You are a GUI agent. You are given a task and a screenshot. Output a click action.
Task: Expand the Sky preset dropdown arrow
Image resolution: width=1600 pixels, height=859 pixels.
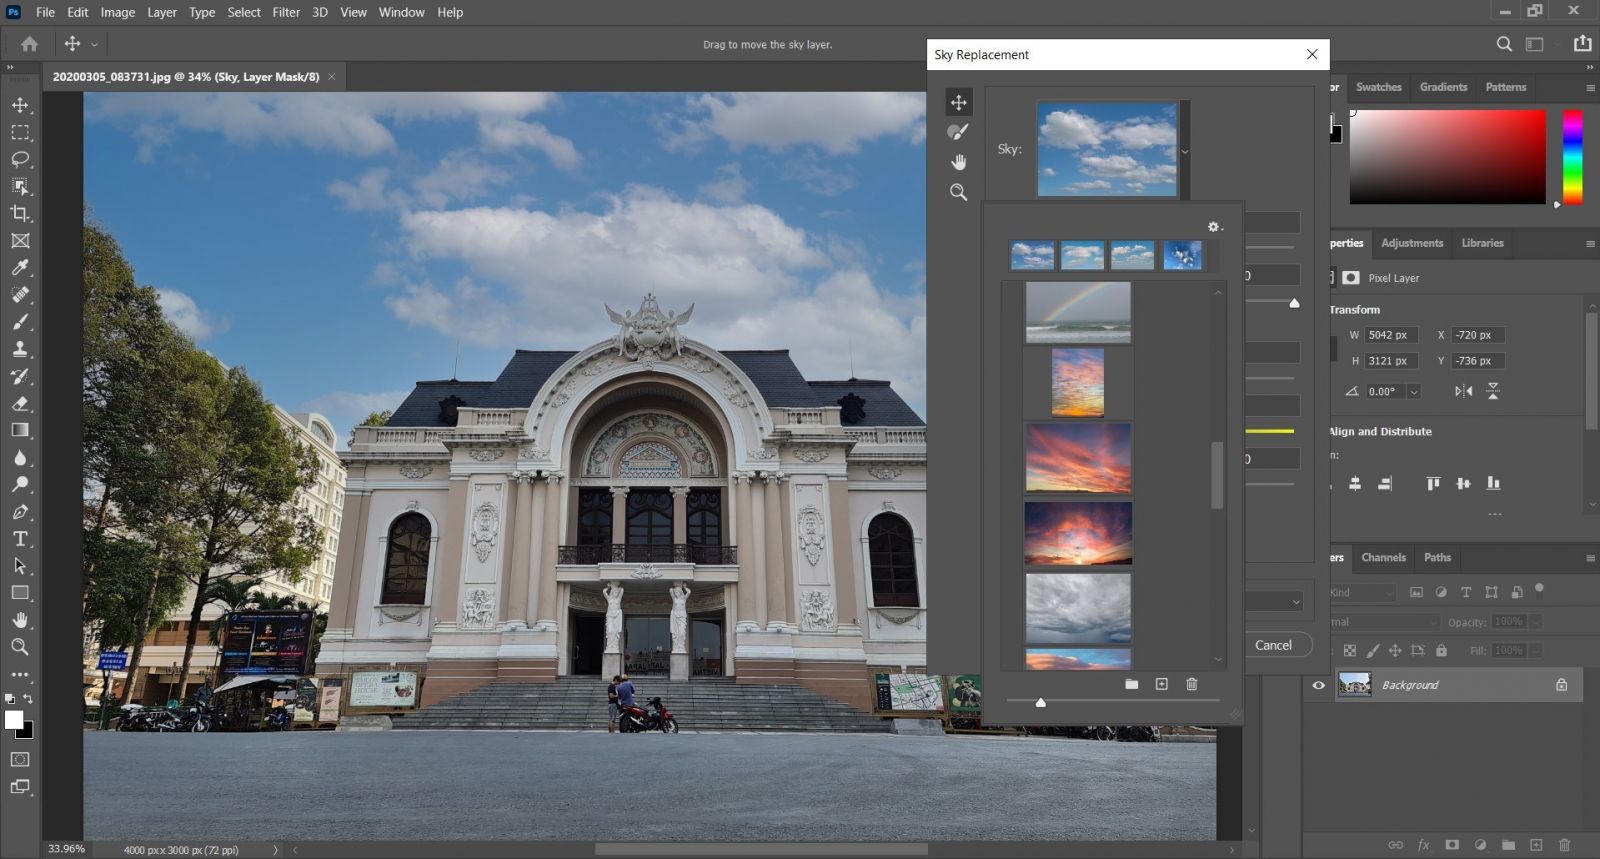[1185, 152]
